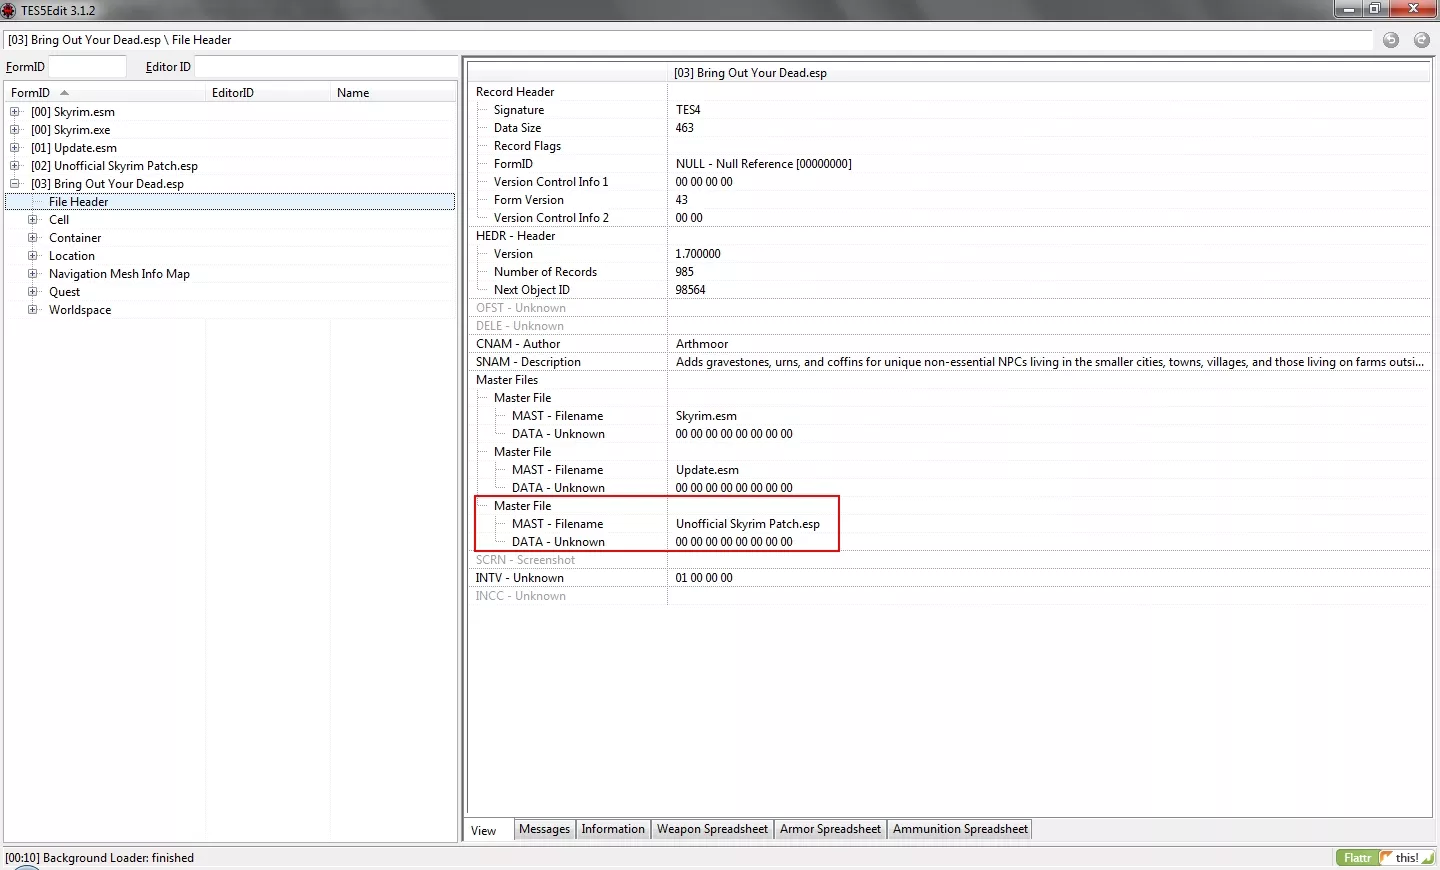Select the INTV - Unknown value 01 00 00 00
The image size is (1440, 870).
[704, 578]
